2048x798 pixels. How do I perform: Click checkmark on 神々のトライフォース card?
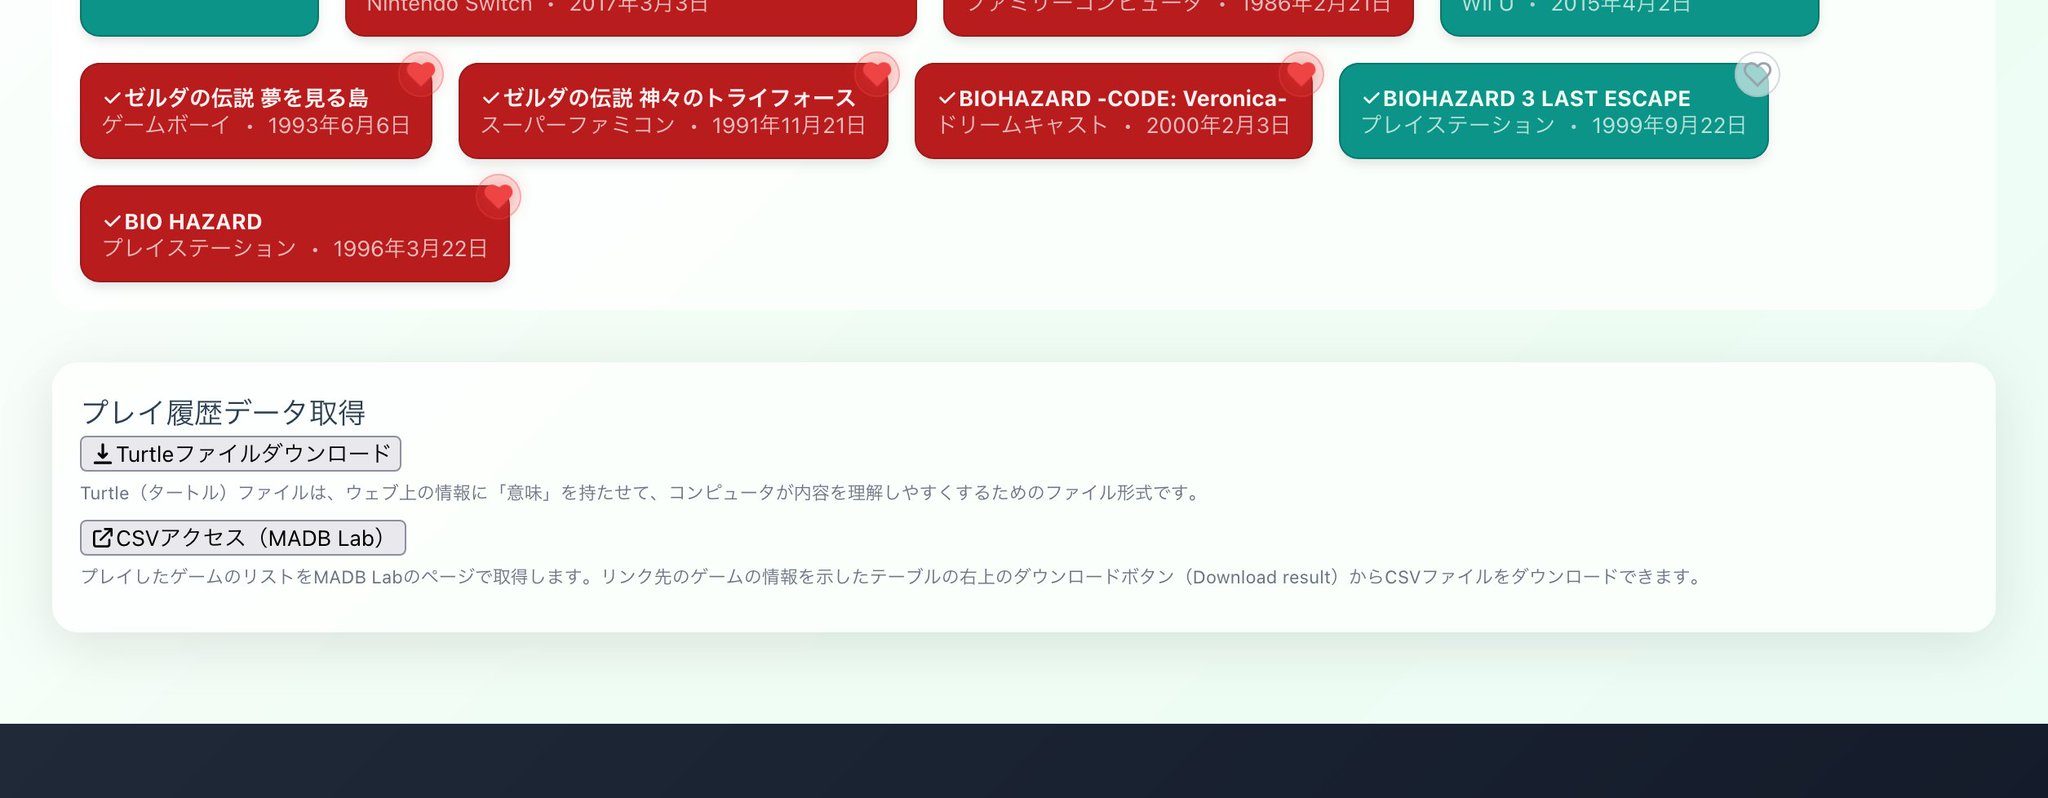pos(491,98)
